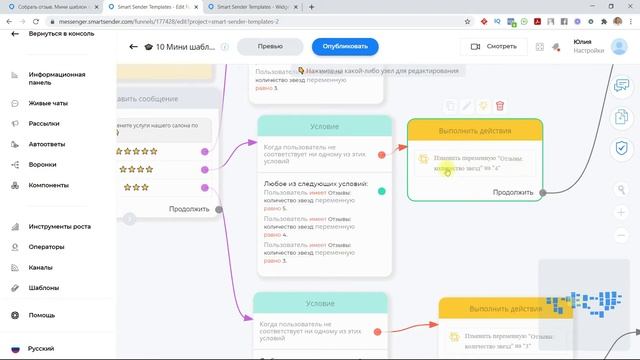Image resolution: width=640 pixels, height=360 pixels.
Task: Select the three-star rating button row
Action: (162, 188)
